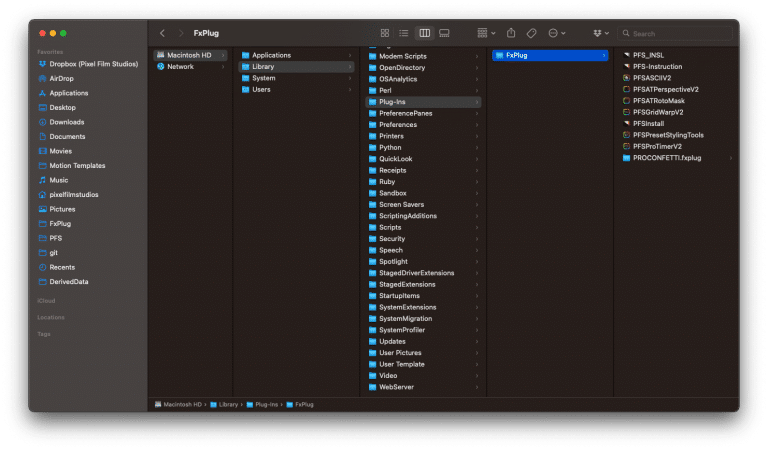Open Dropbox (Pixel Film Studios) in sidebar
The height and width of the screenshot is (450, 768).
click(x=89, y=64)
